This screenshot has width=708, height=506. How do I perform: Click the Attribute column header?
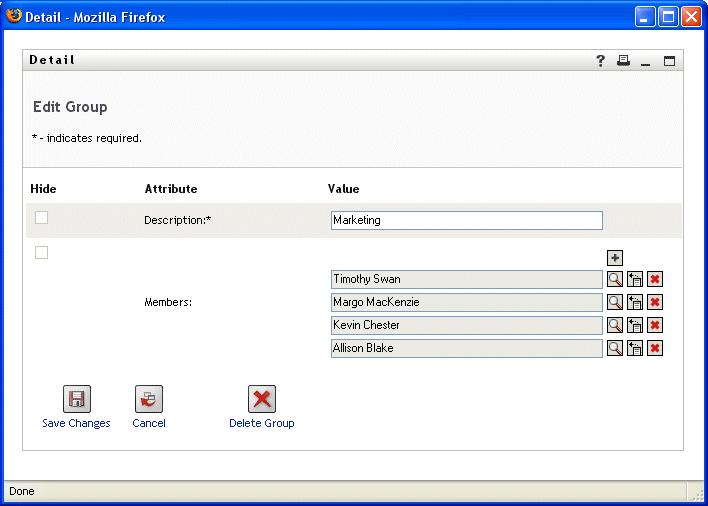tap(171, 189)
